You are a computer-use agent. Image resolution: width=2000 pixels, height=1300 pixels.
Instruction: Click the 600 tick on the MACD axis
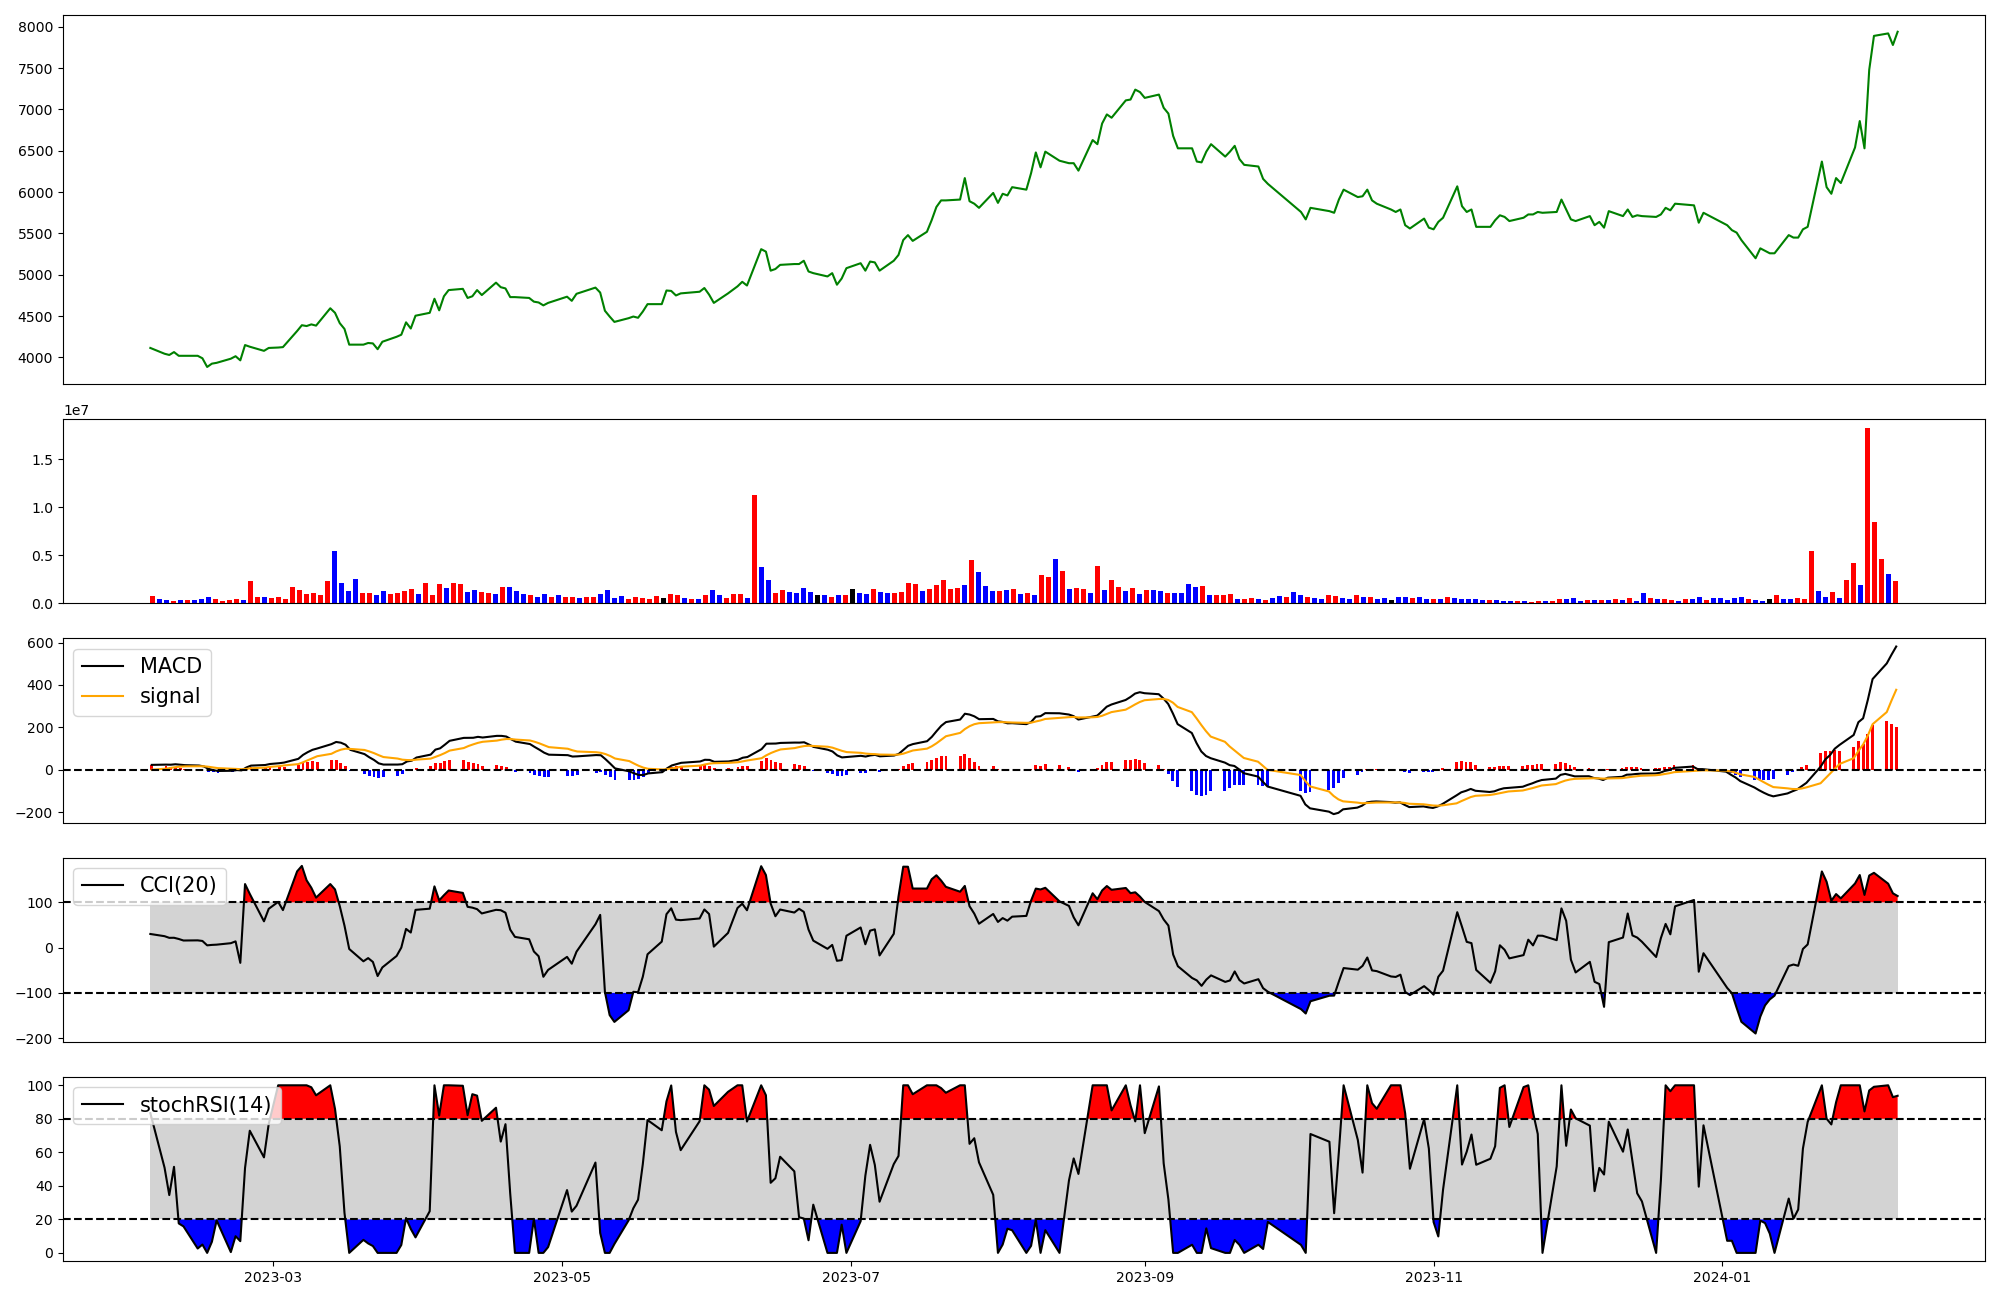40,643
